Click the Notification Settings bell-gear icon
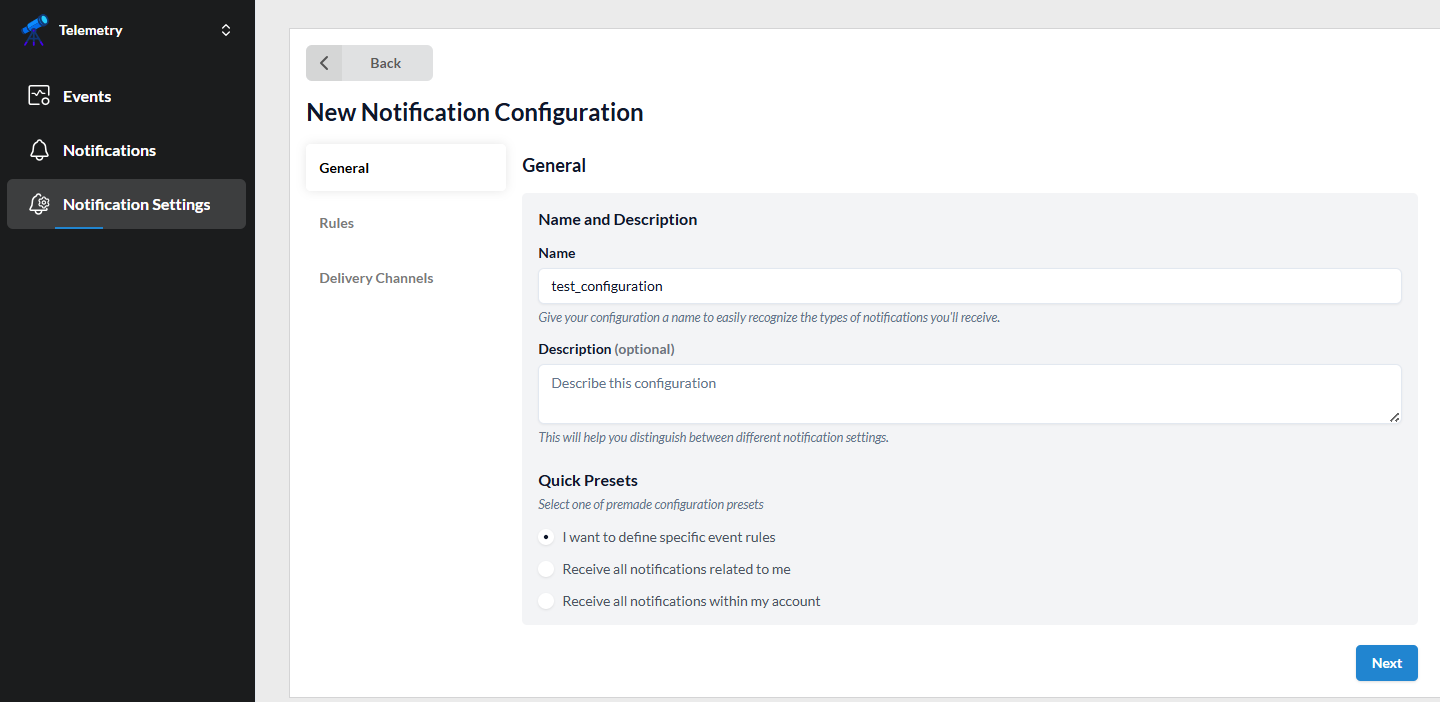 click(39, 204)
